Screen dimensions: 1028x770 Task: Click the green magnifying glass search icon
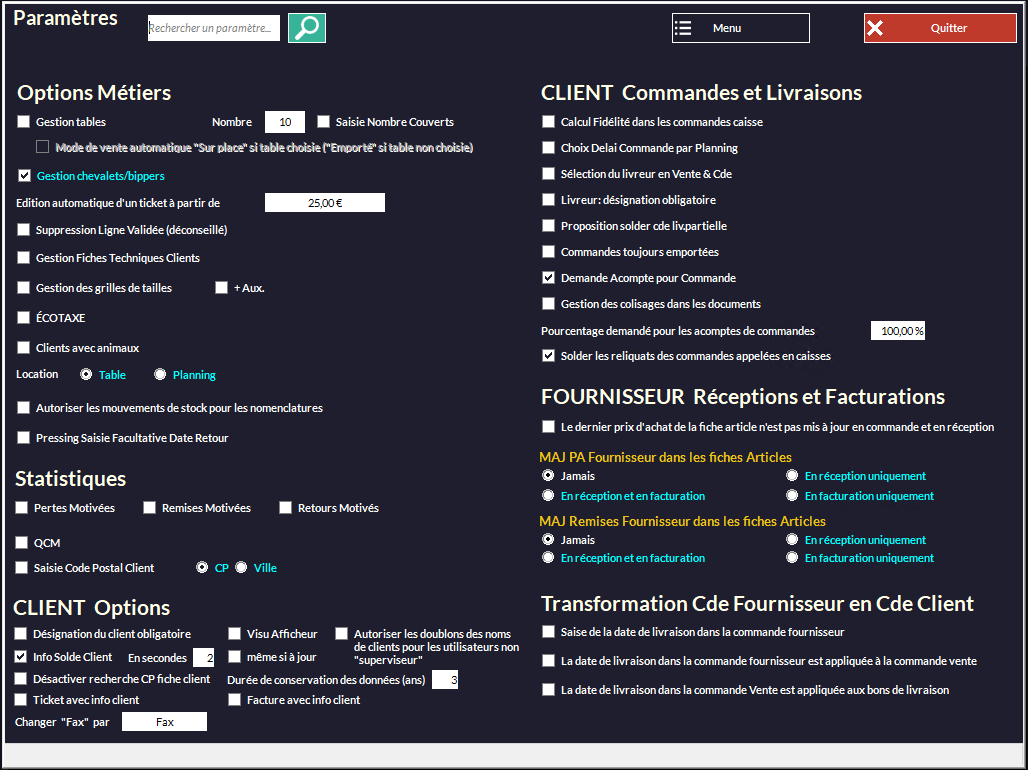pyautogui.click(x=307, y=28)
